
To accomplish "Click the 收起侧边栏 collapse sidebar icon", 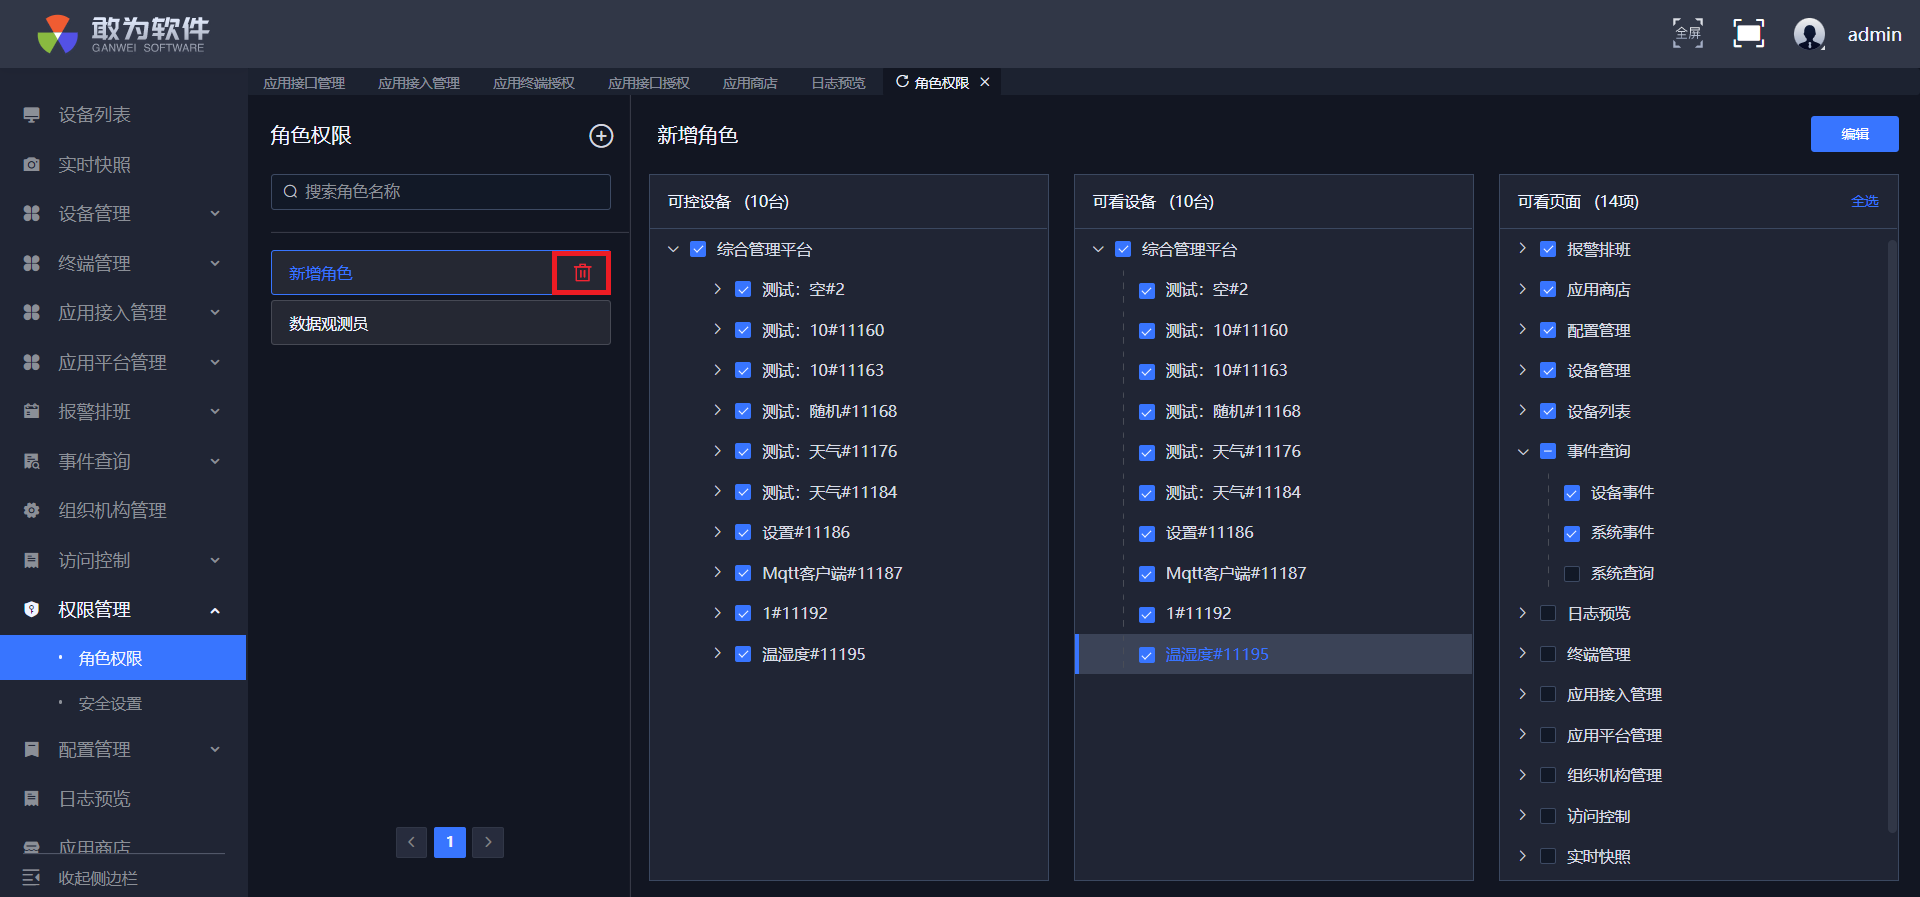I will click(31, 877).
